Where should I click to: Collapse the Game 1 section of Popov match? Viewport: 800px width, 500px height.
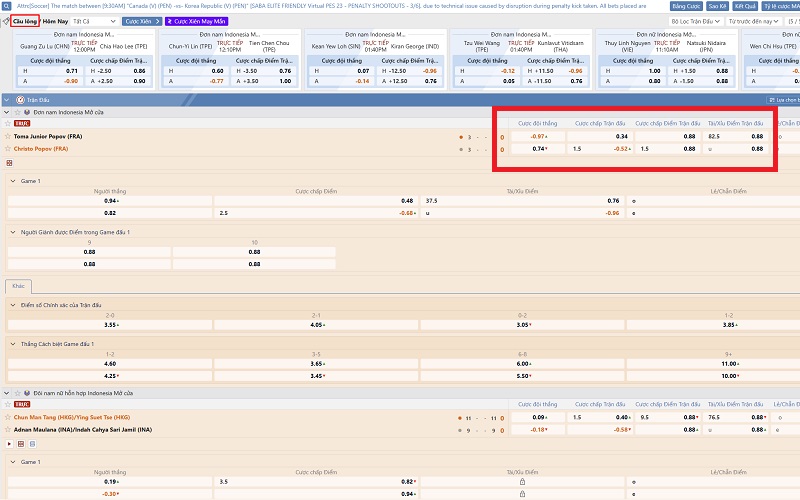click(x=12, y=180)
